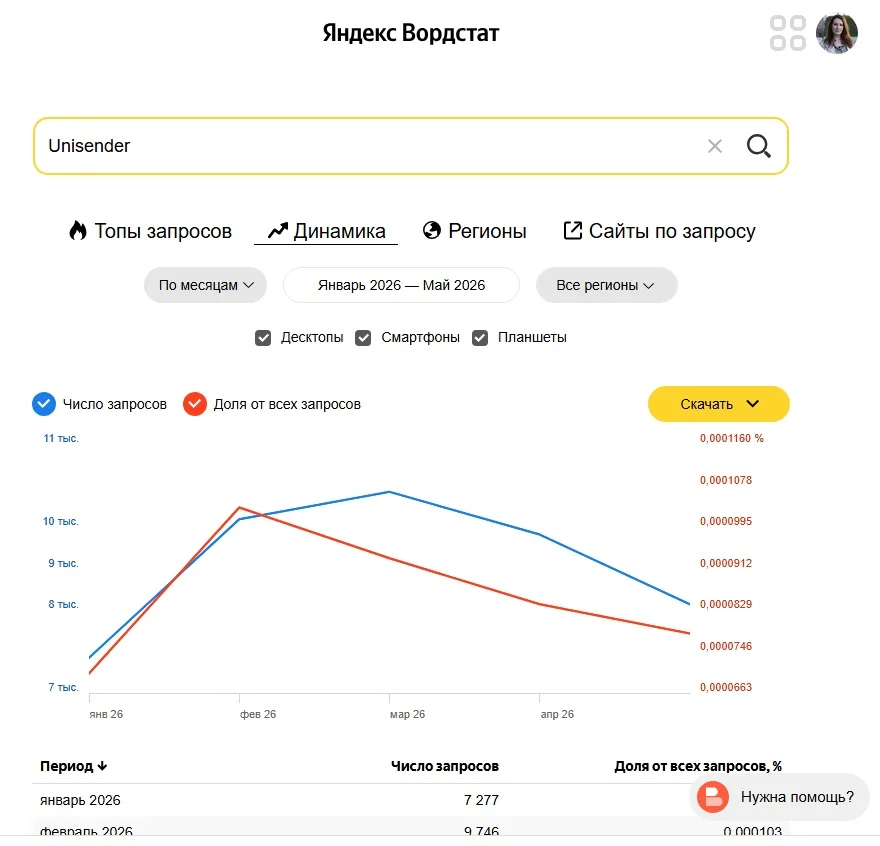Screen dimensions: 880x846
Task: Open the Нужна помощь? chat
Action: coord(779,797)
